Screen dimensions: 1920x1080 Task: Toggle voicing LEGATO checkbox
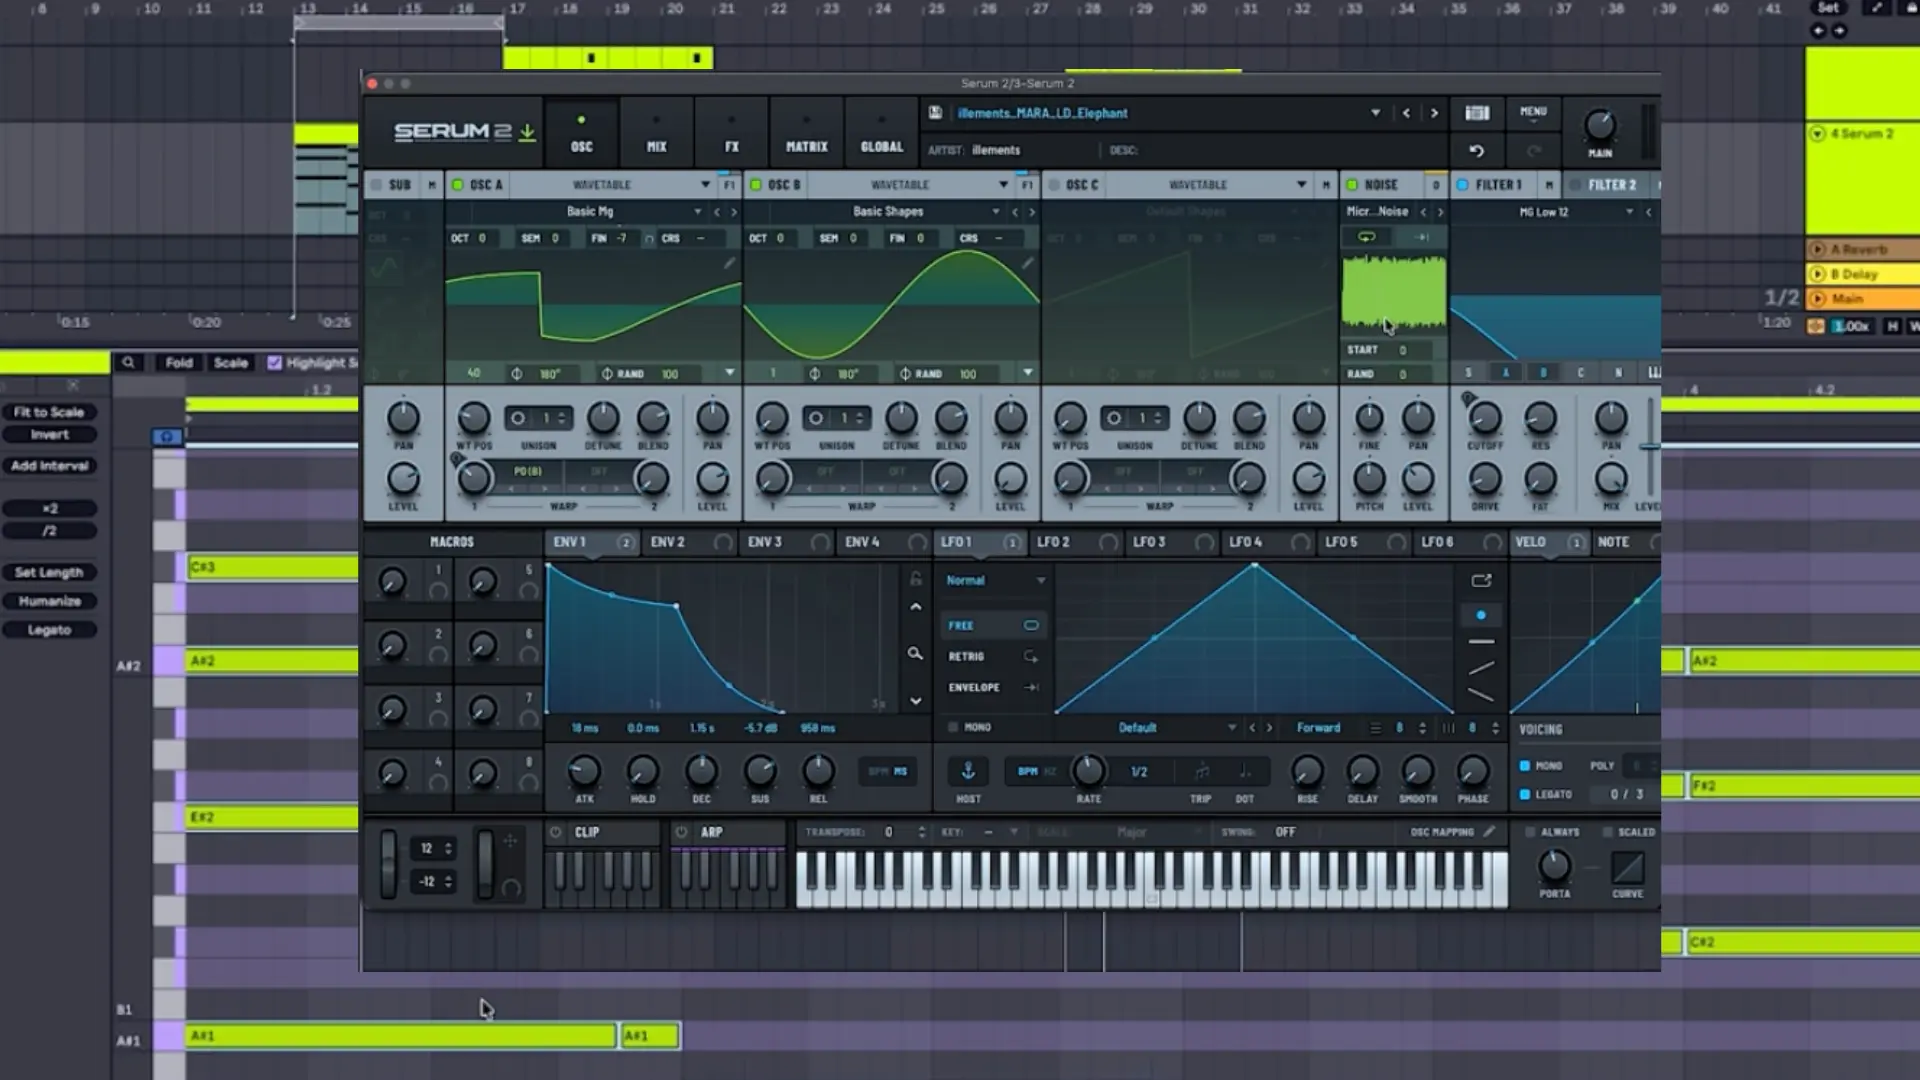1525,794
